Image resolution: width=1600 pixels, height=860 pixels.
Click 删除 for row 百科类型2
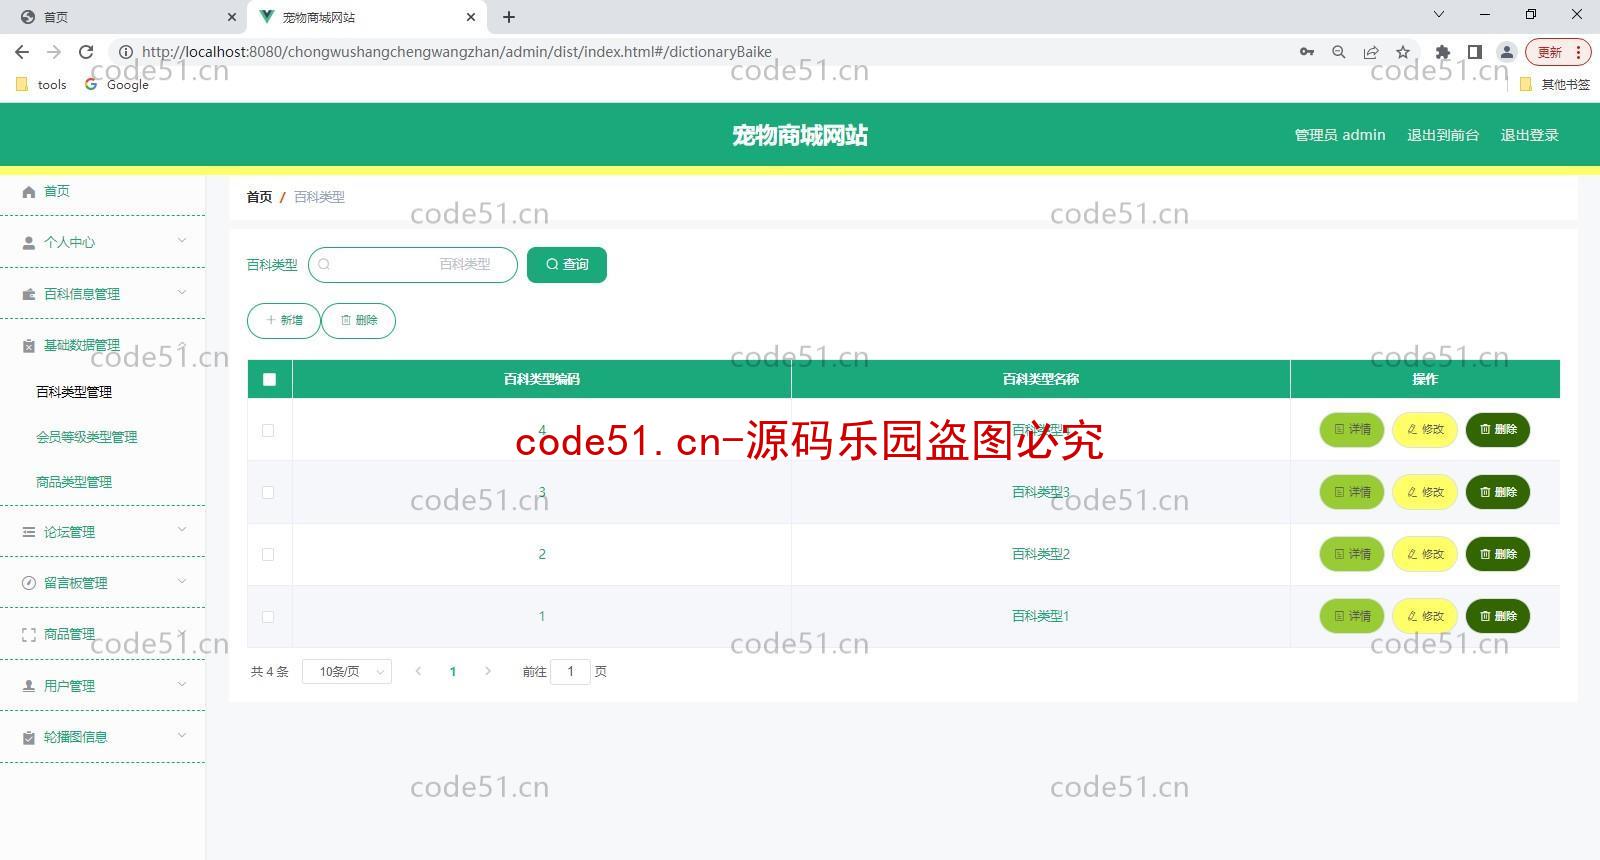(x=1498, y=554)
